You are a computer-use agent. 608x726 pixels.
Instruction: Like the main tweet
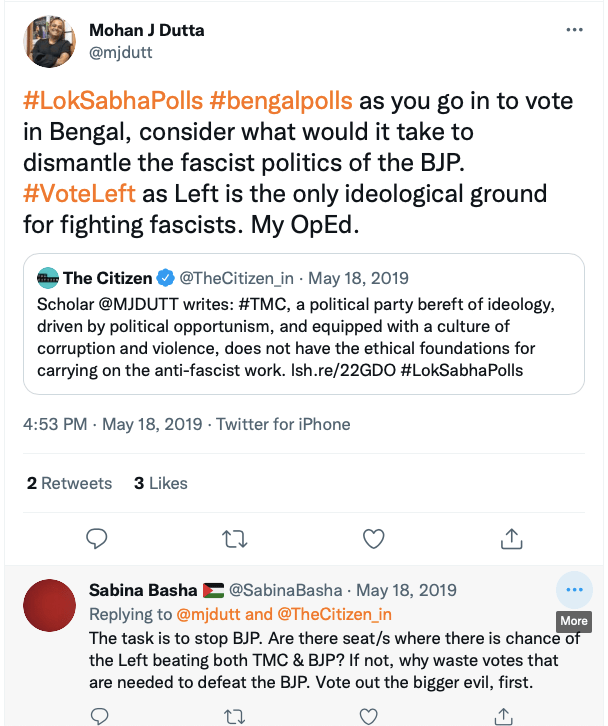pyautogui.click(x=373, y=538)
